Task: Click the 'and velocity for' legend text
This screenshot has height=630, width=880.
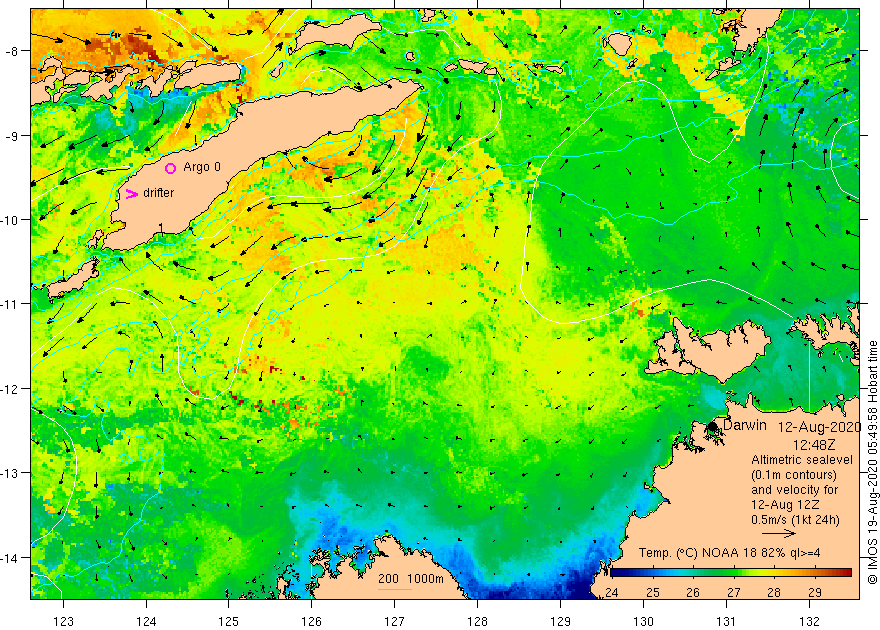Action: click(795, 490)
